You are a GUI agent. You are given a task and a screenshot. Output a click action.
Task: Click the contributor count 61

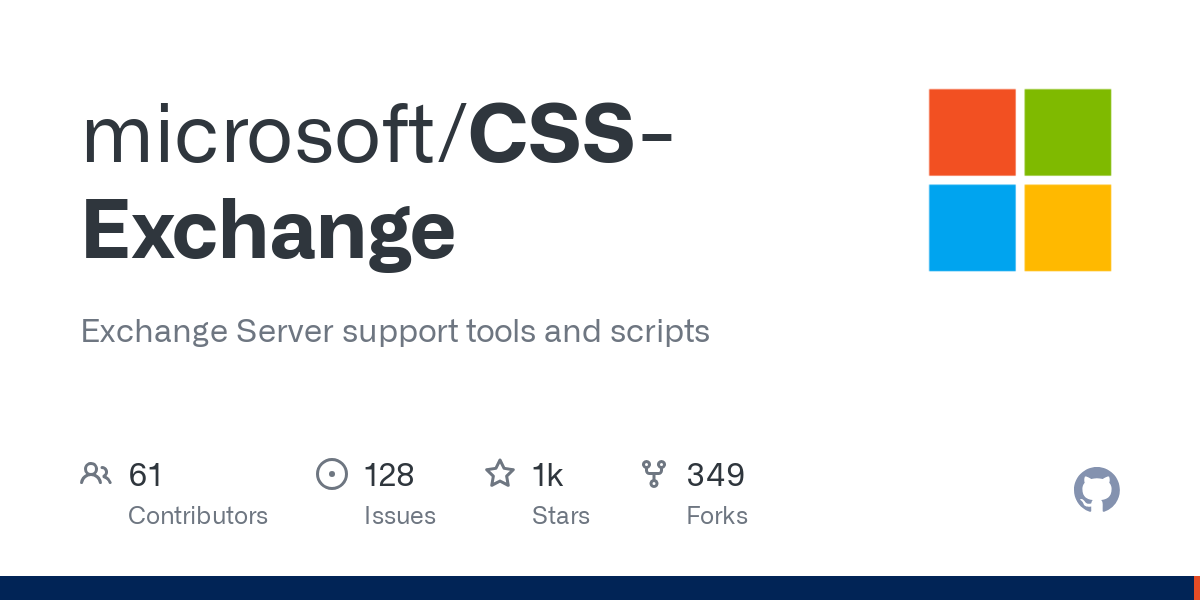(145, 475)
